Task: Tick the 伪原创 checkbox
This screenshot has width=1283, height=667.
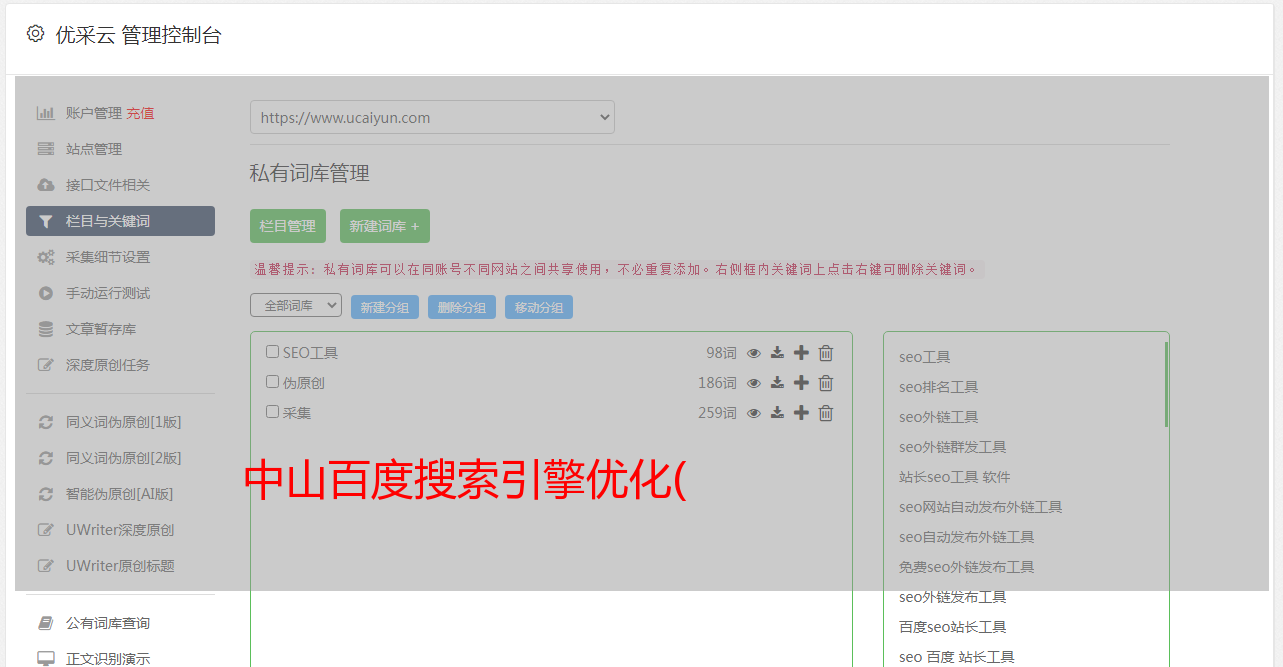Action: pyautogui.click(x=272, y=382)
